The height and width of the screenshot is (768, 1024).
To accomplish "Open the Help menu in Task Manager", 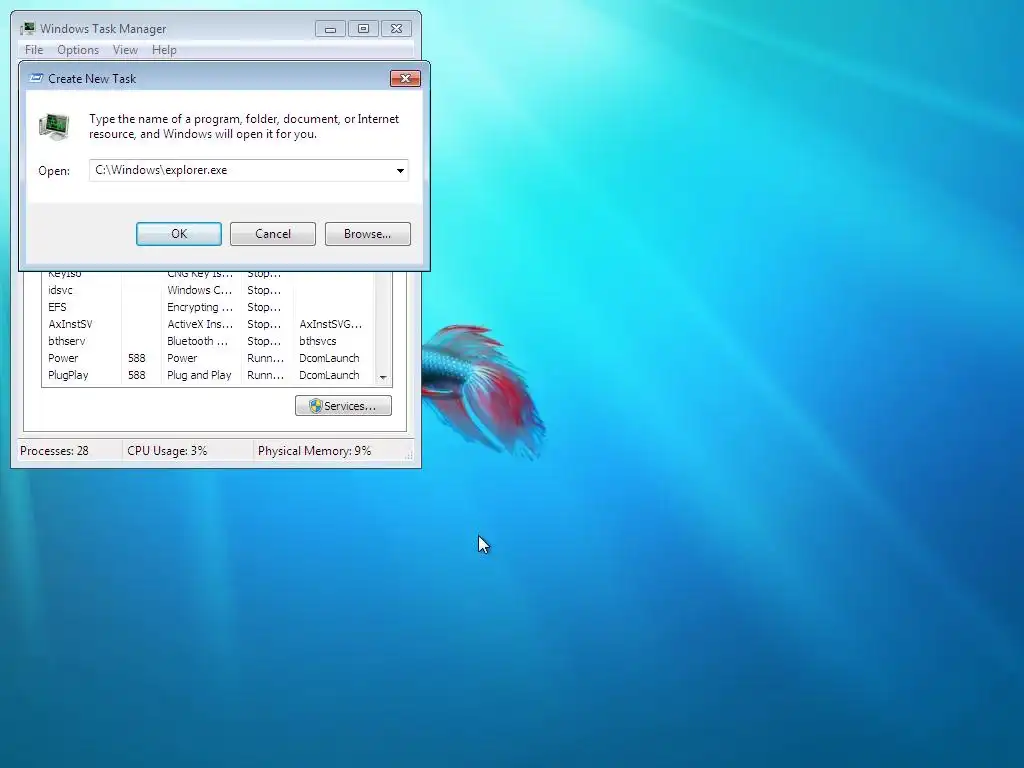I will click(x=164, y=50).
